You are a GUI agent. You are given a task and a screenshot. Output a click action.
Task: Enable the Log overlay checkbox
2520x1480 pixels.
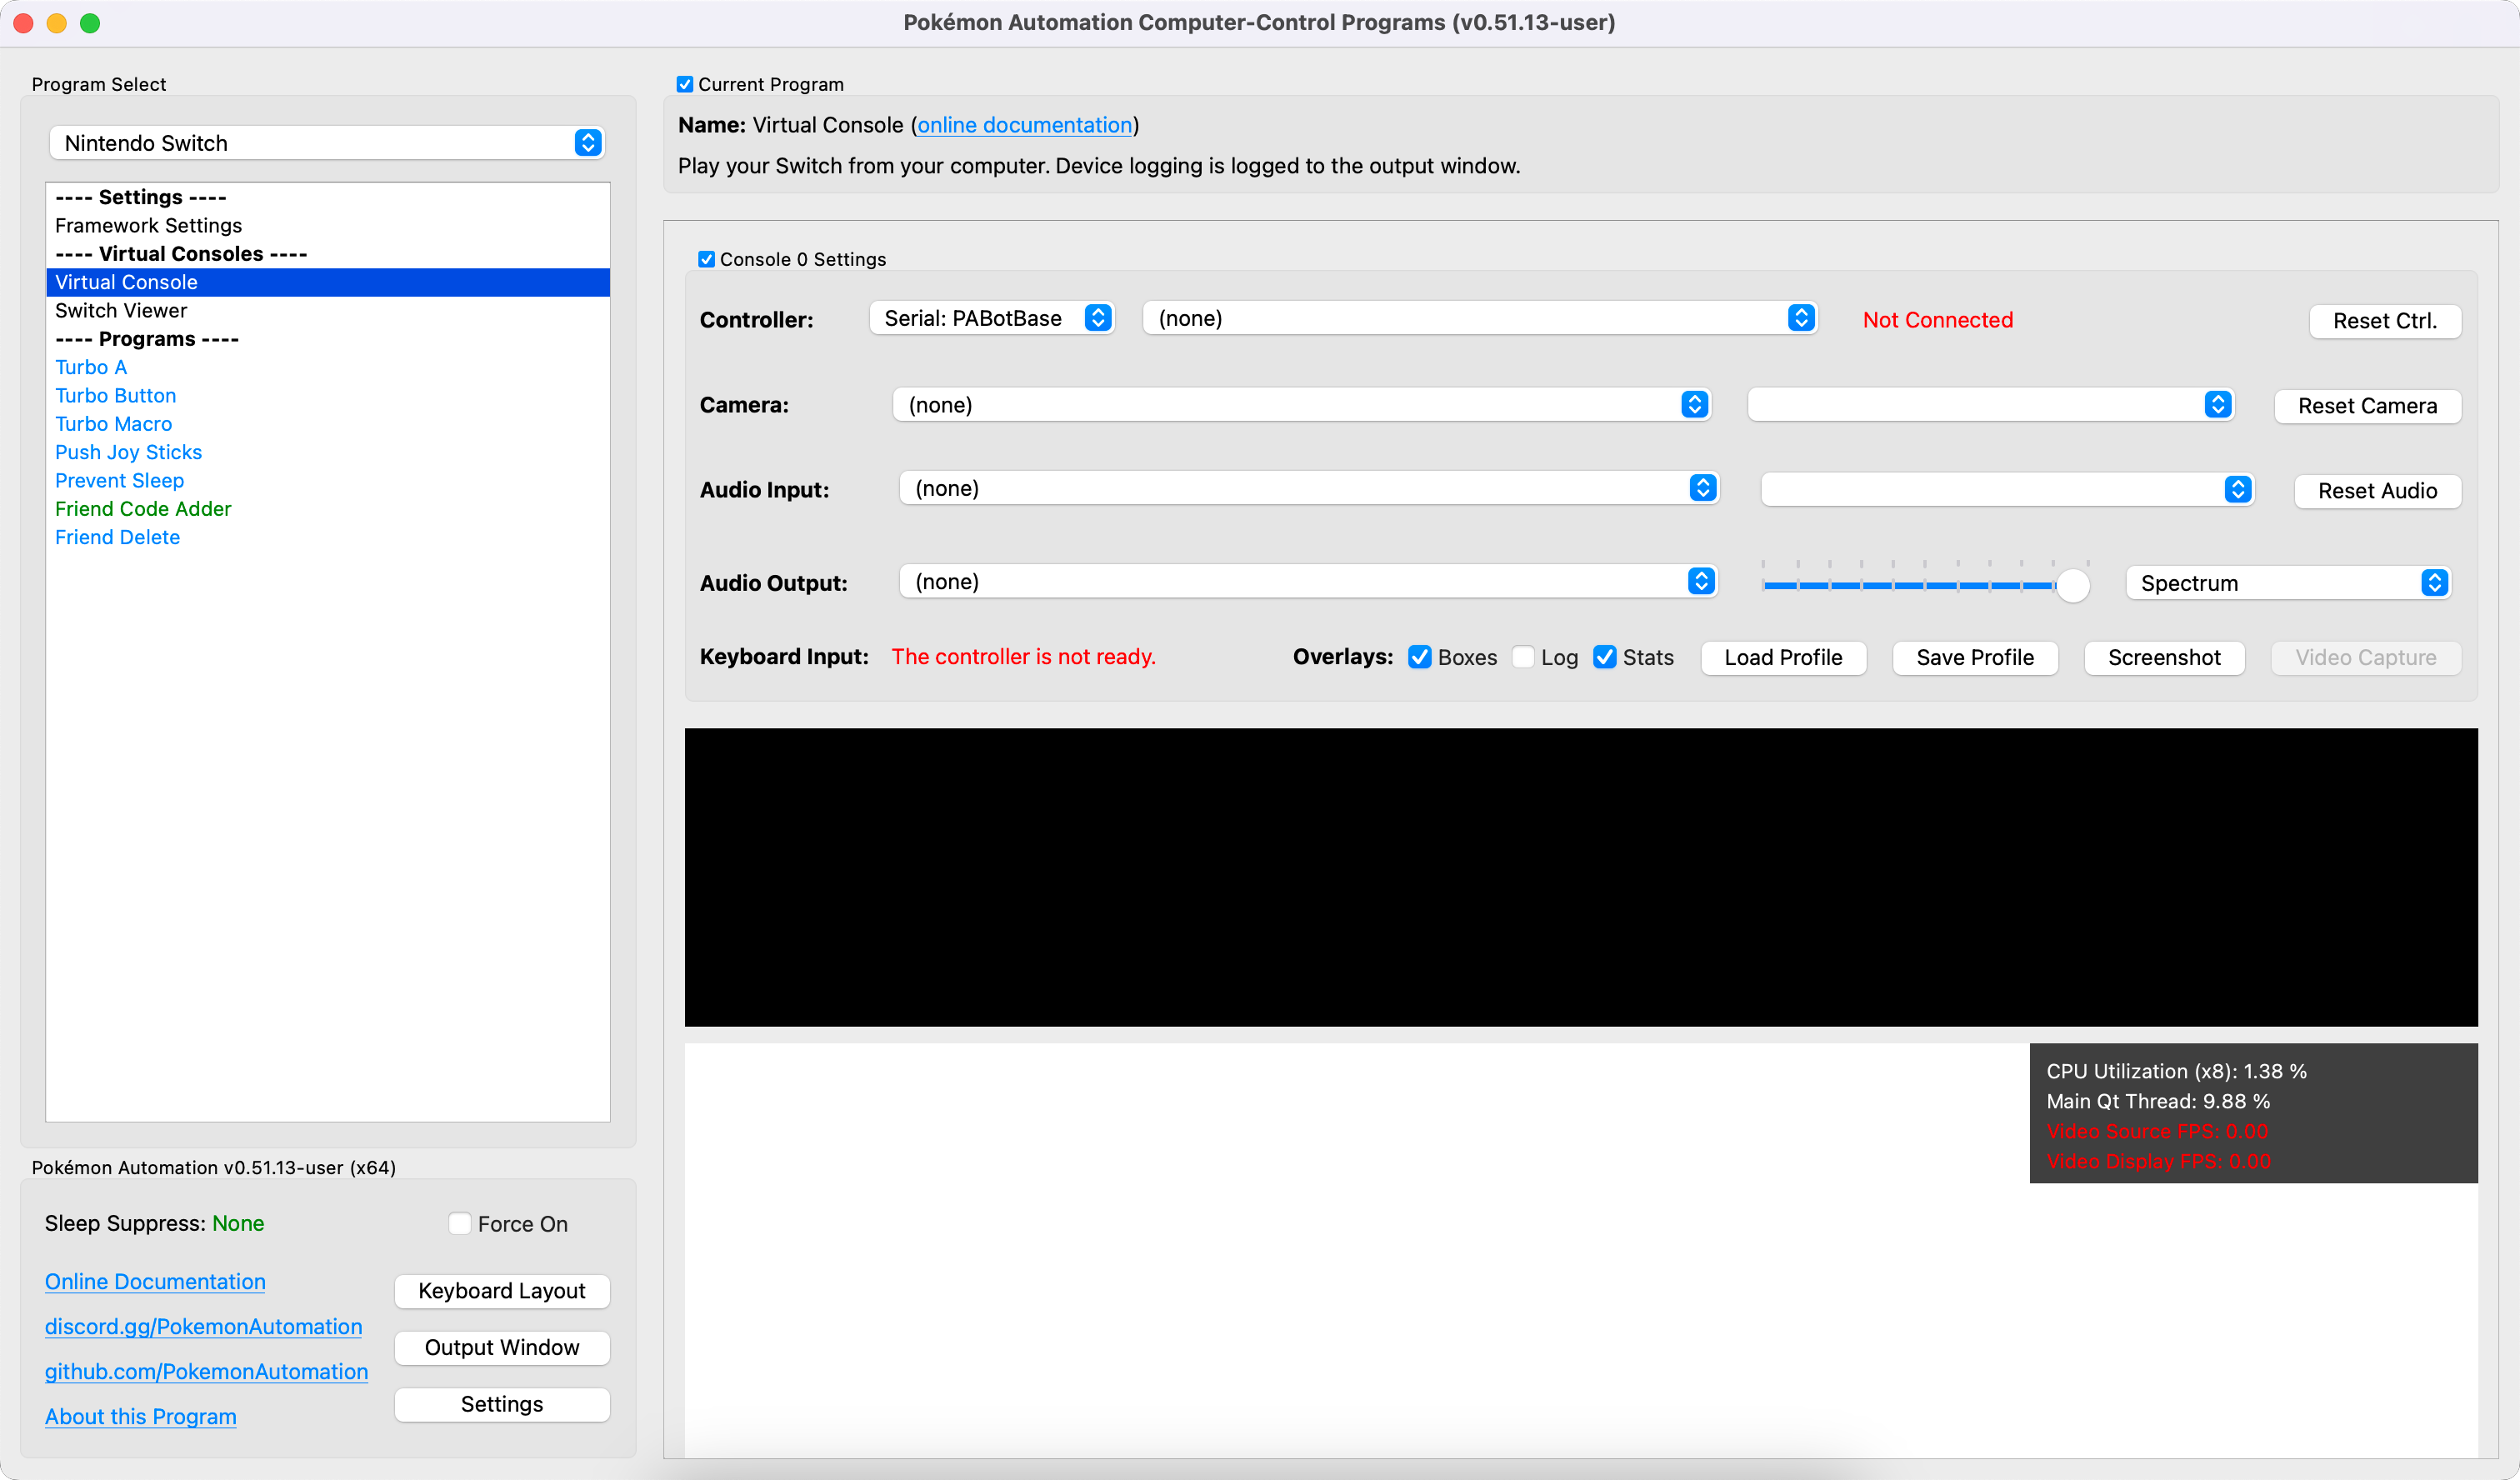click(1523, 657)
